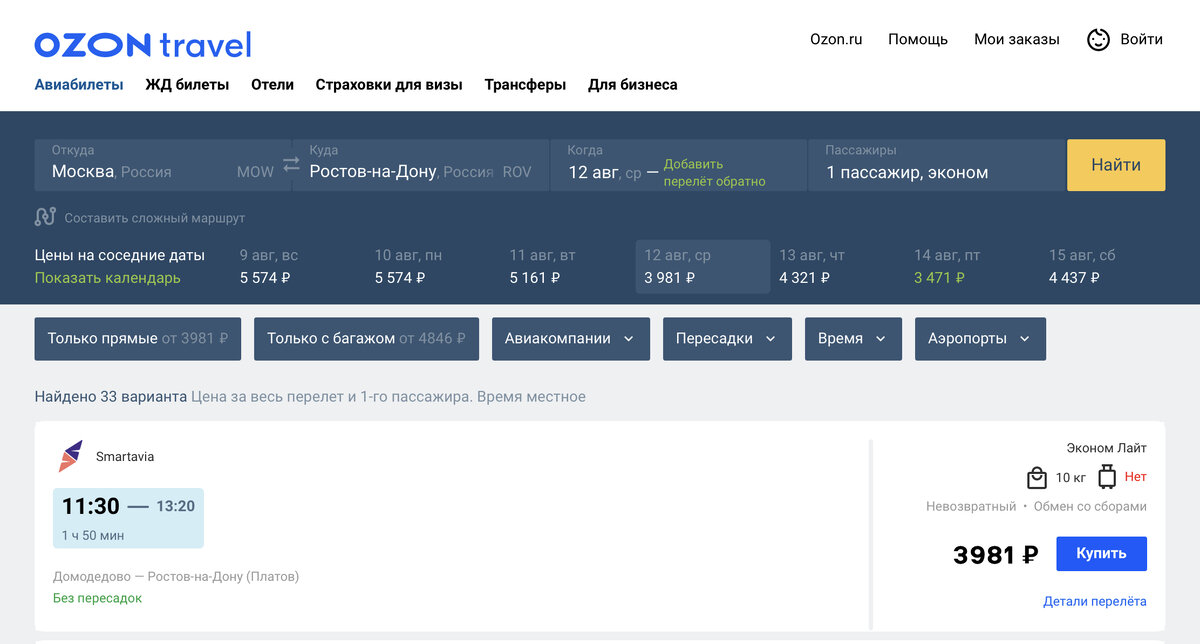Click the smiley profile icon near Войти
The width and height of the screenshot is (1200, 644).
pyautogui.click(x=1098, y=40)
